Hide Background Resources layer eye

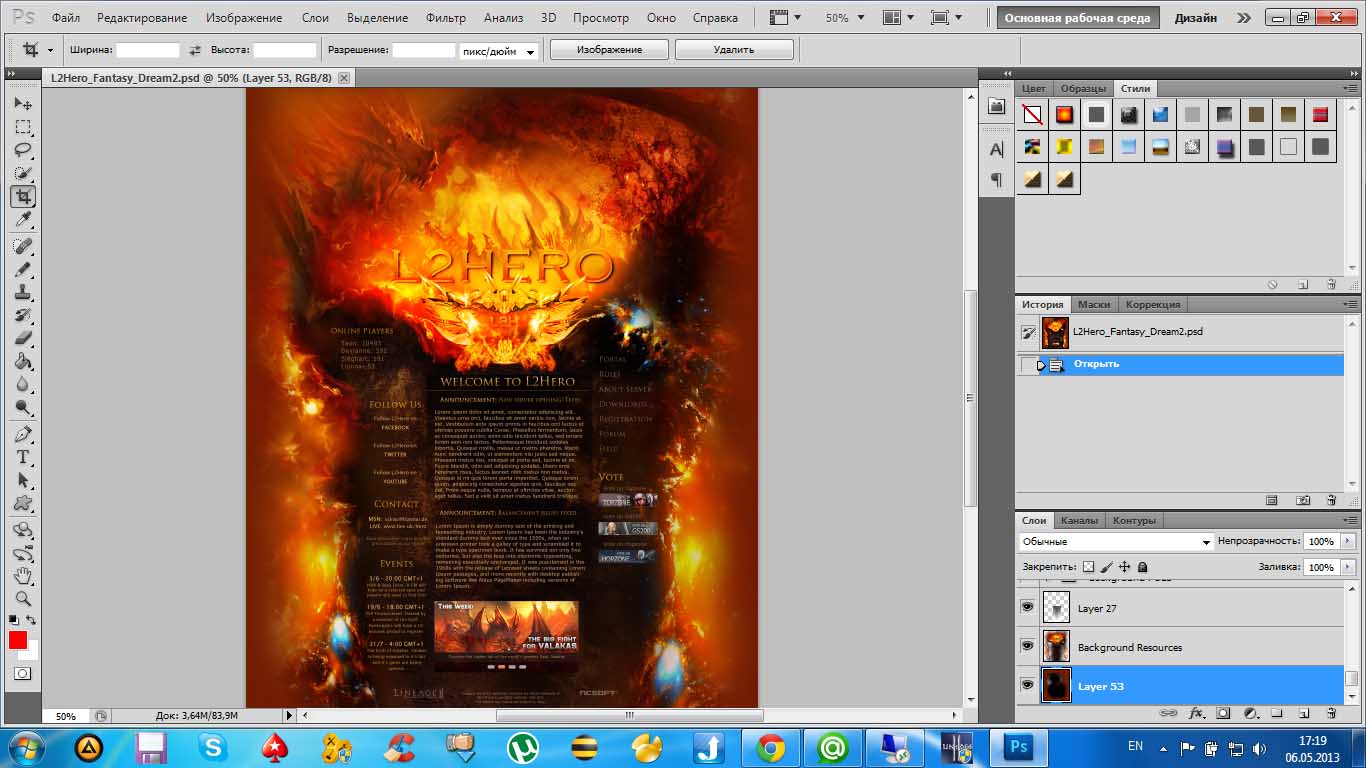pos(1027,646)
